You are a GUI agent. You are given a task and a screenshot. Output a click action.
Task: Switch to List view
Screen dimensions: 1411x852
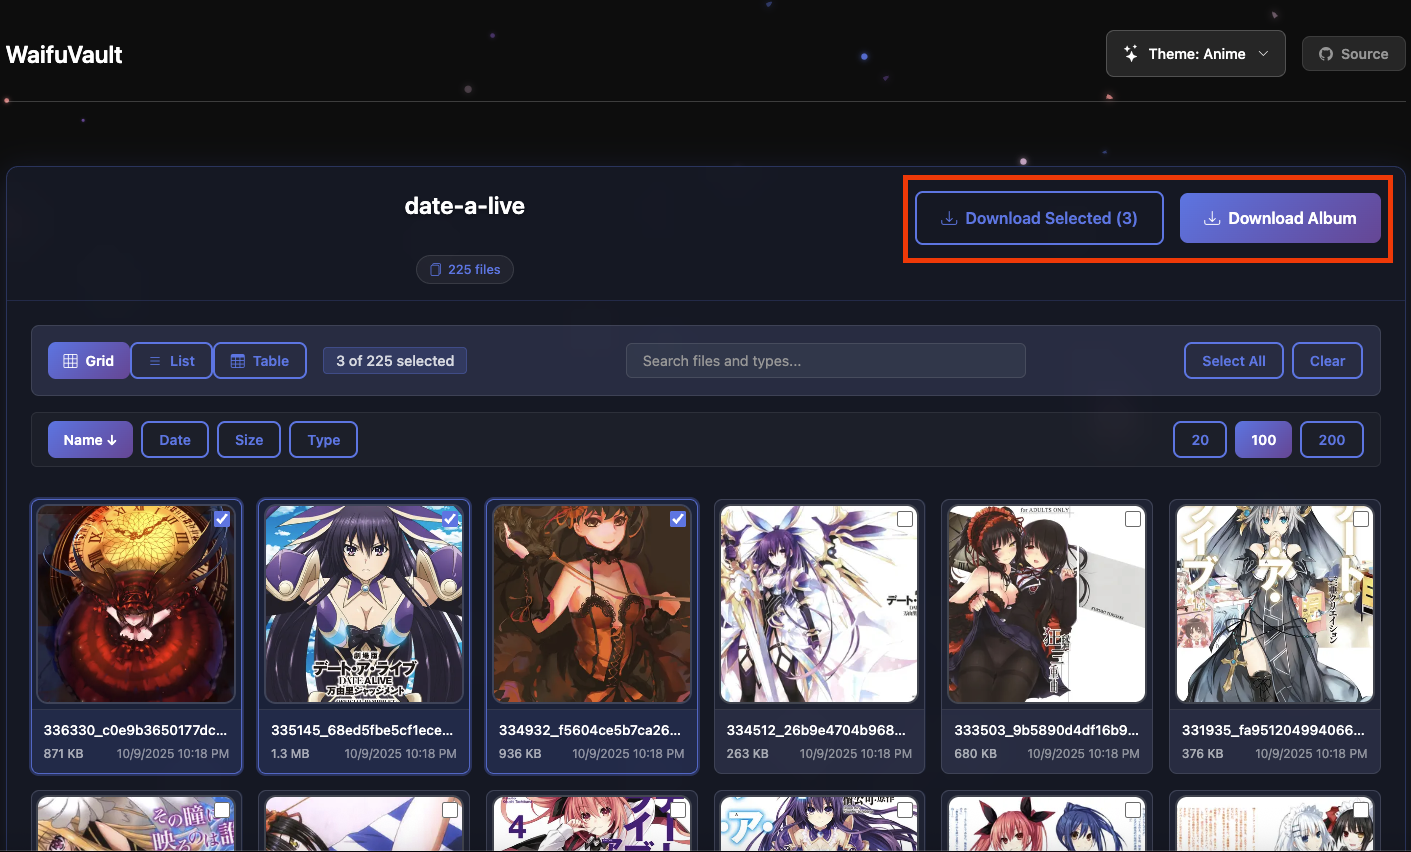point(171,361)
